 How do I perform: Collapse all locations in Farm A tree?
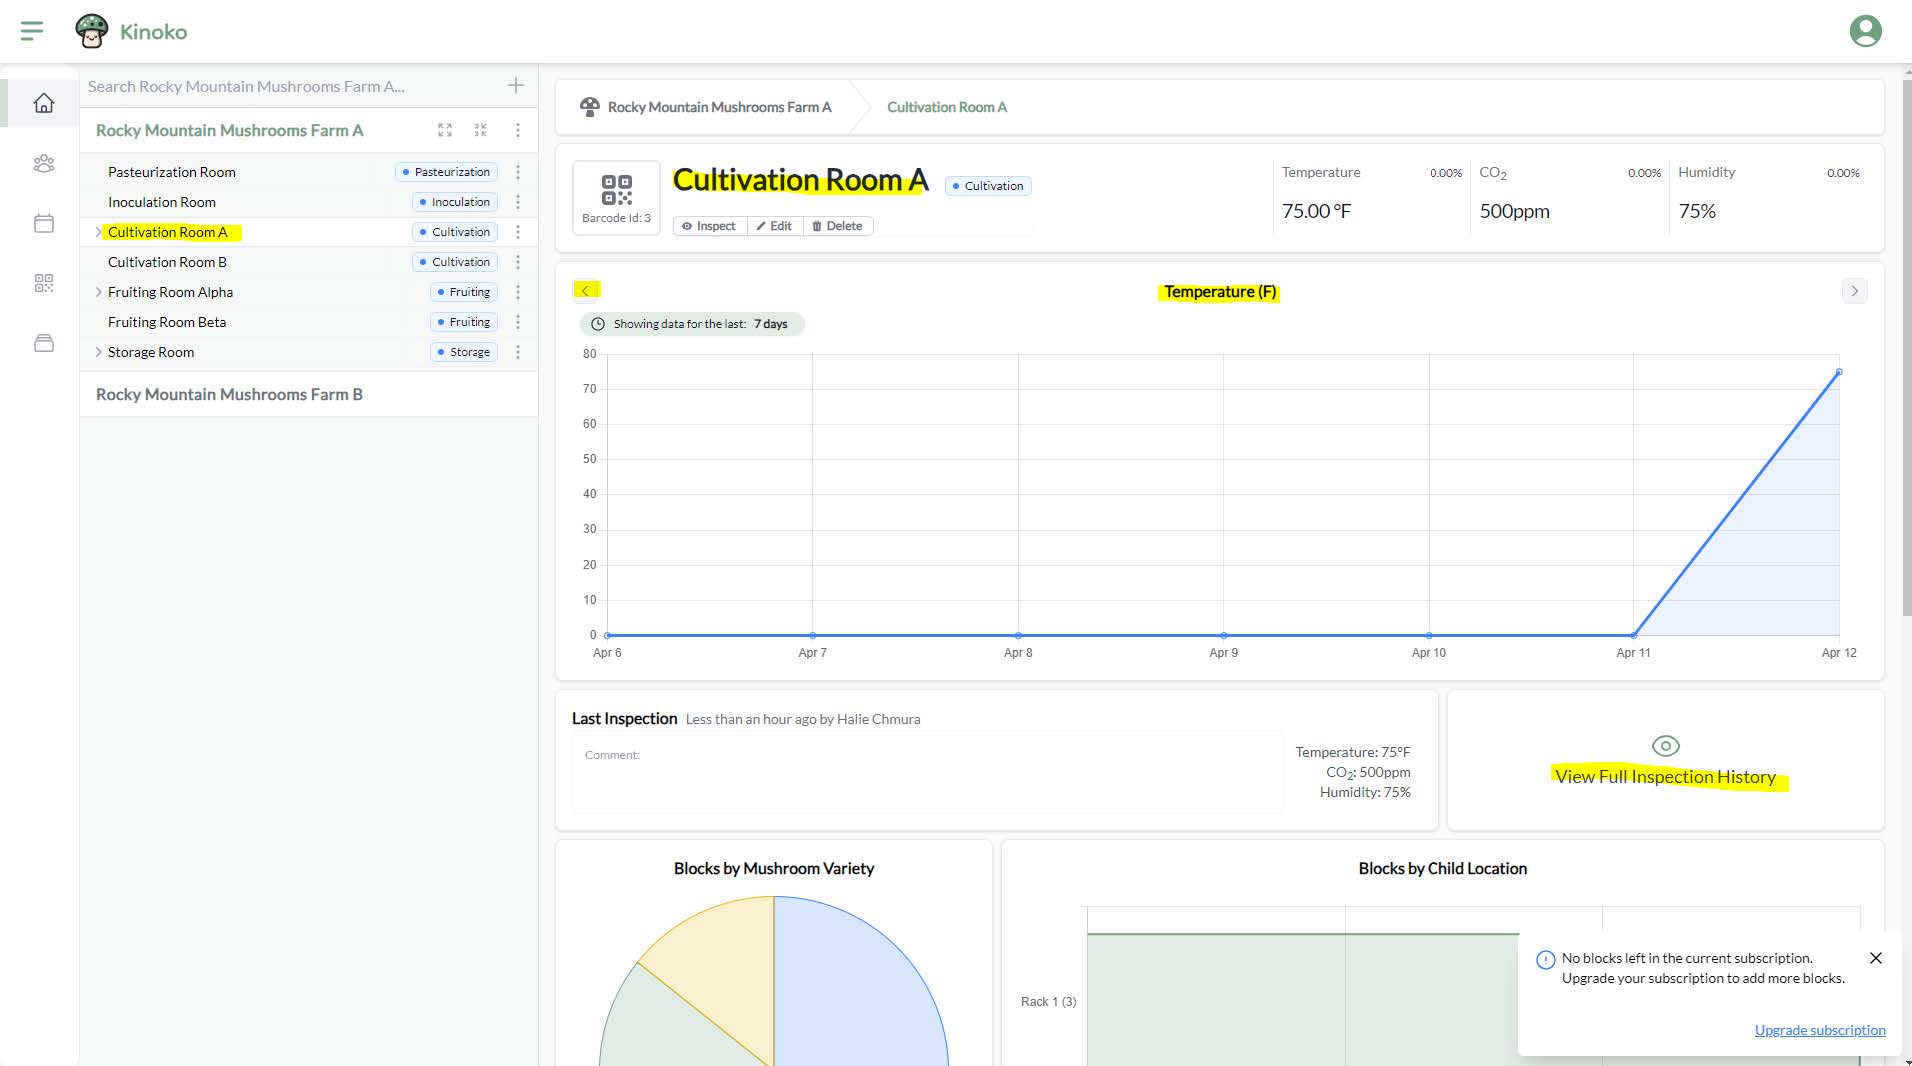[x=481, y=130]
